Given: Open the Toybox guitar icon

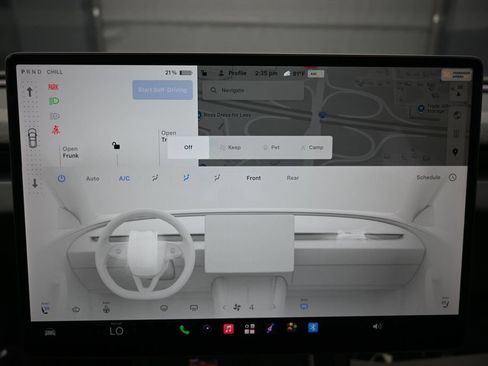Looking at the screenshot, I should click(x=270, y=328).
